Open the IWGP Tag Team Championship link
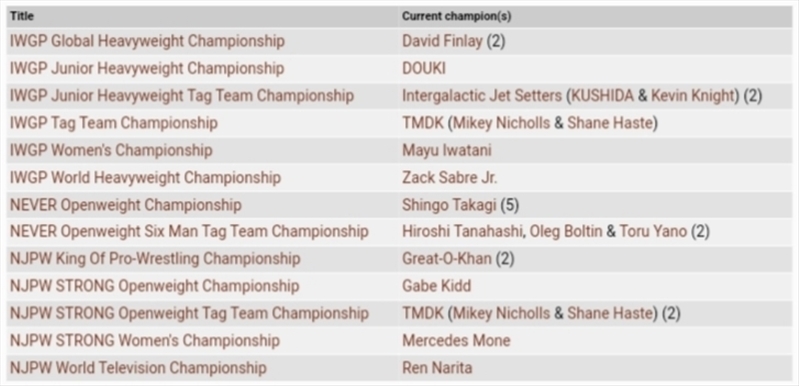The image size is (799, 386). coord(114,123)
